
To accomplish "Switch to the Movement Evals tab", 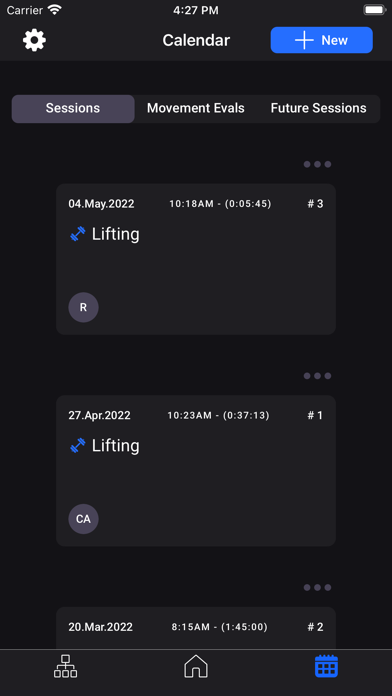I will (x=196, y=108).
